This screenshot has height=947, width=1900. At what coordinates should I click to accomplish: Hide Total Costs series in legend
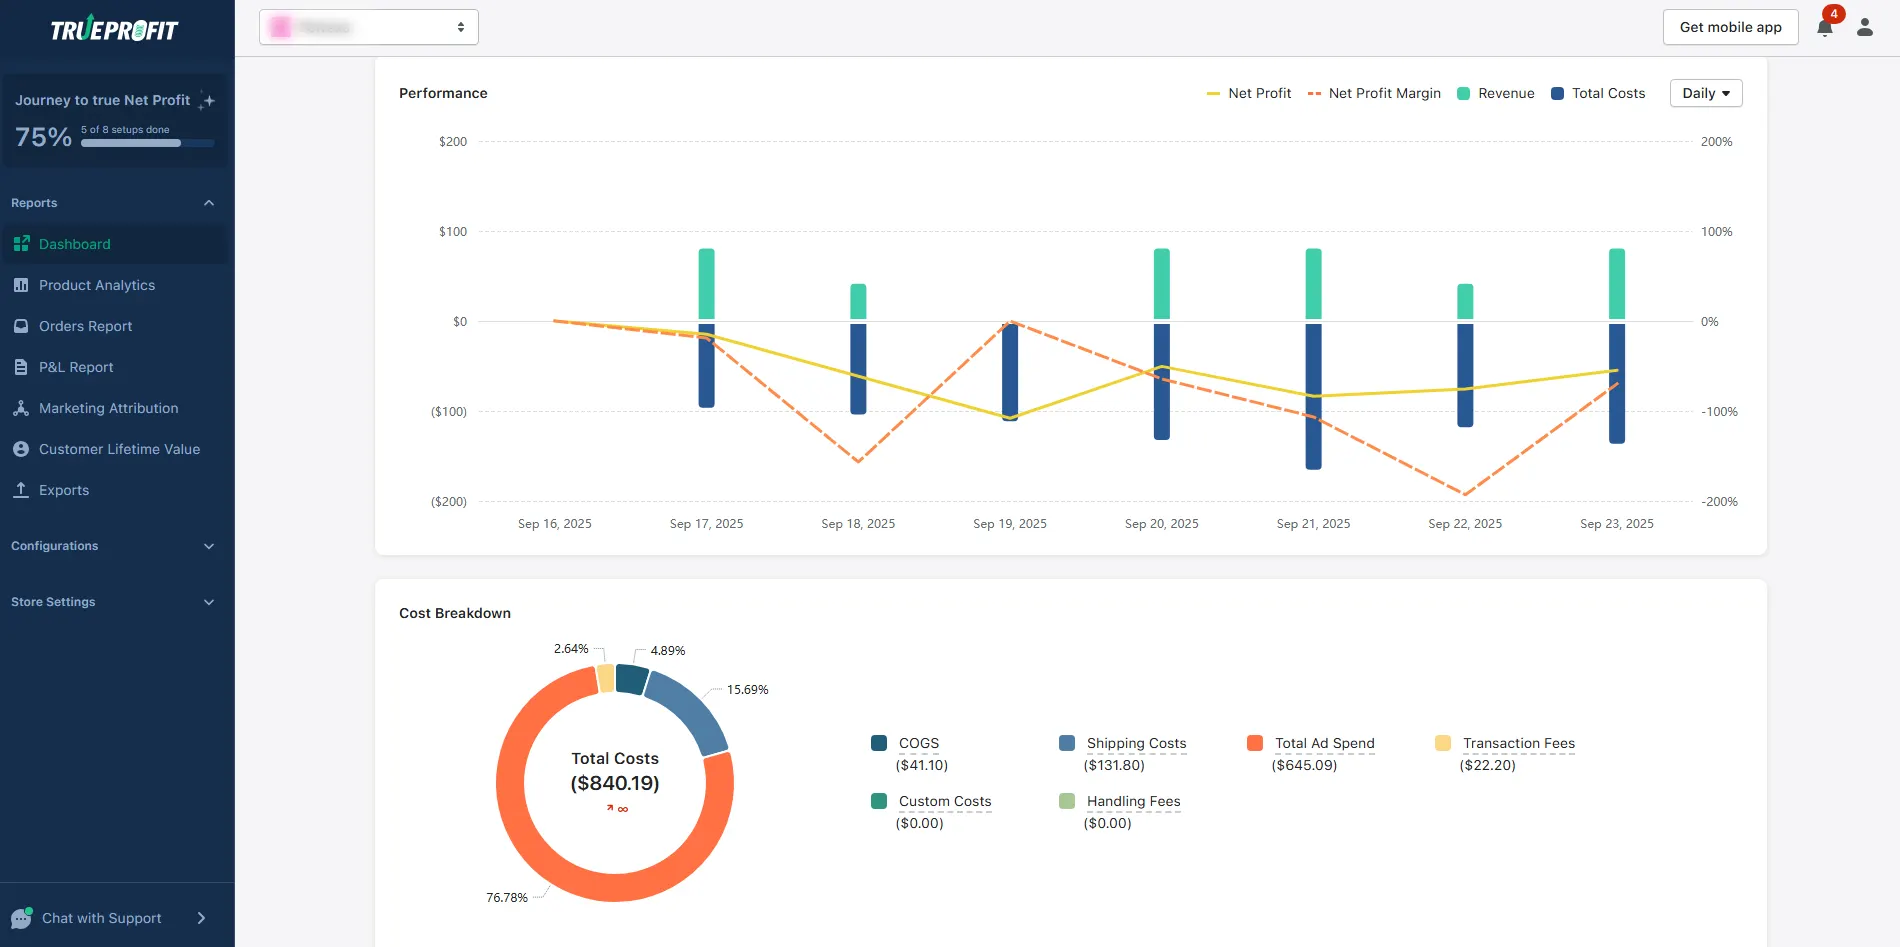[x=1597, y=93]
